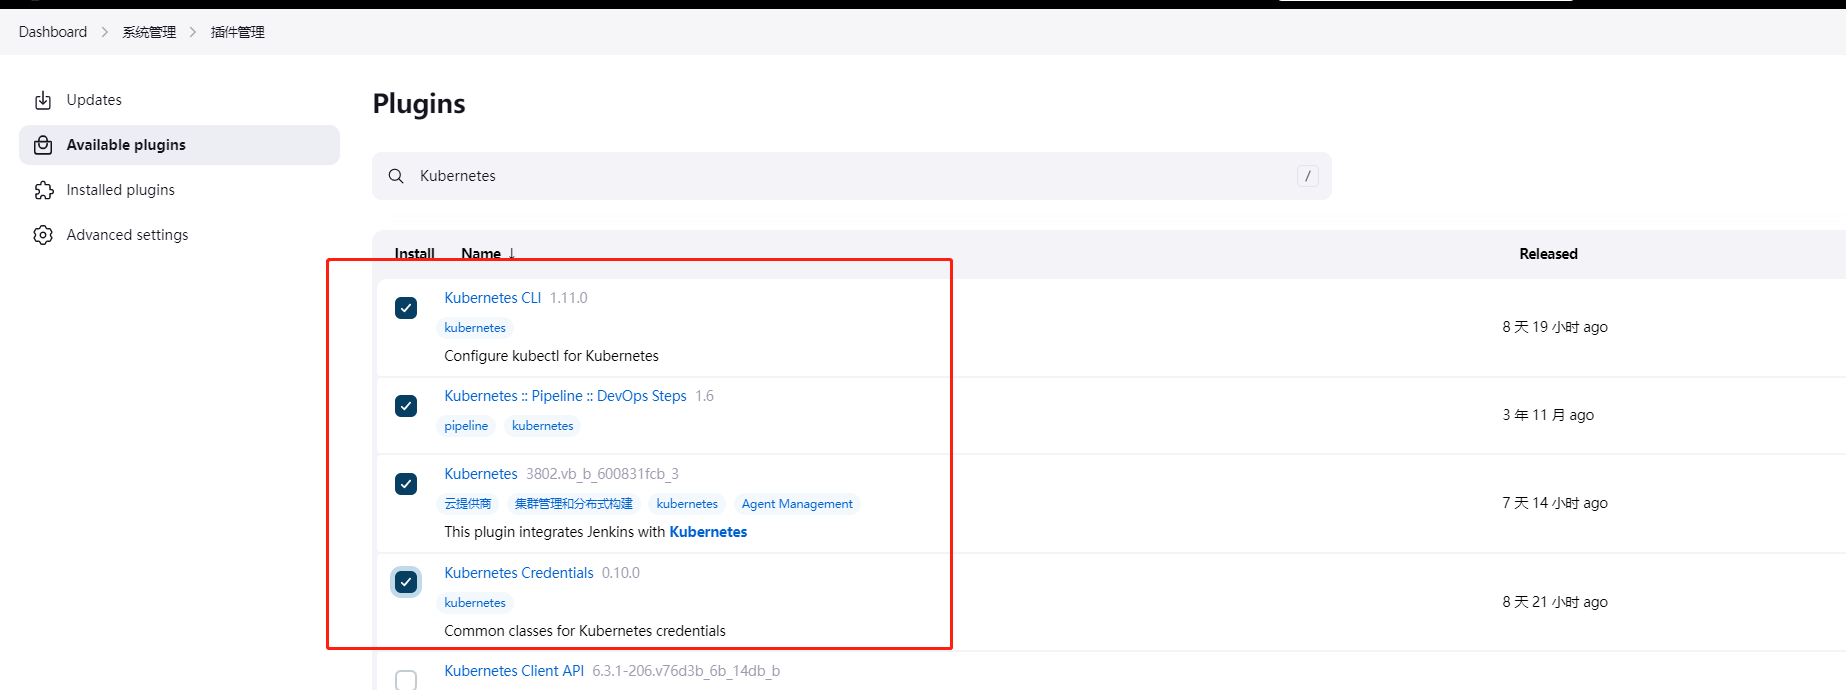The width and height of the screenshot is (1846, 690).
Task: Click the pipeline tag label
Action: pyautogui.click(x=466, y=426)
